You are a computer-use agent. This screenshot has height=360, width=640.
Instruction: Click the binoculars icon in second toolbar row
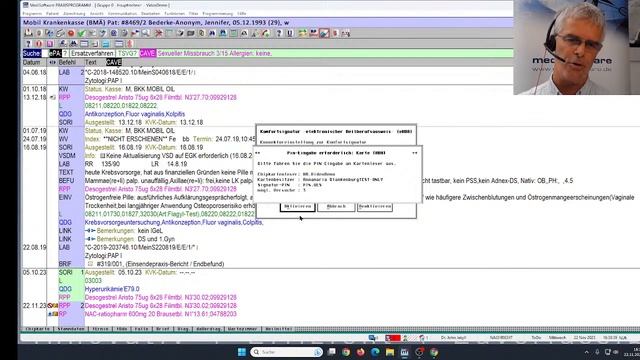(x=73, y=44)
